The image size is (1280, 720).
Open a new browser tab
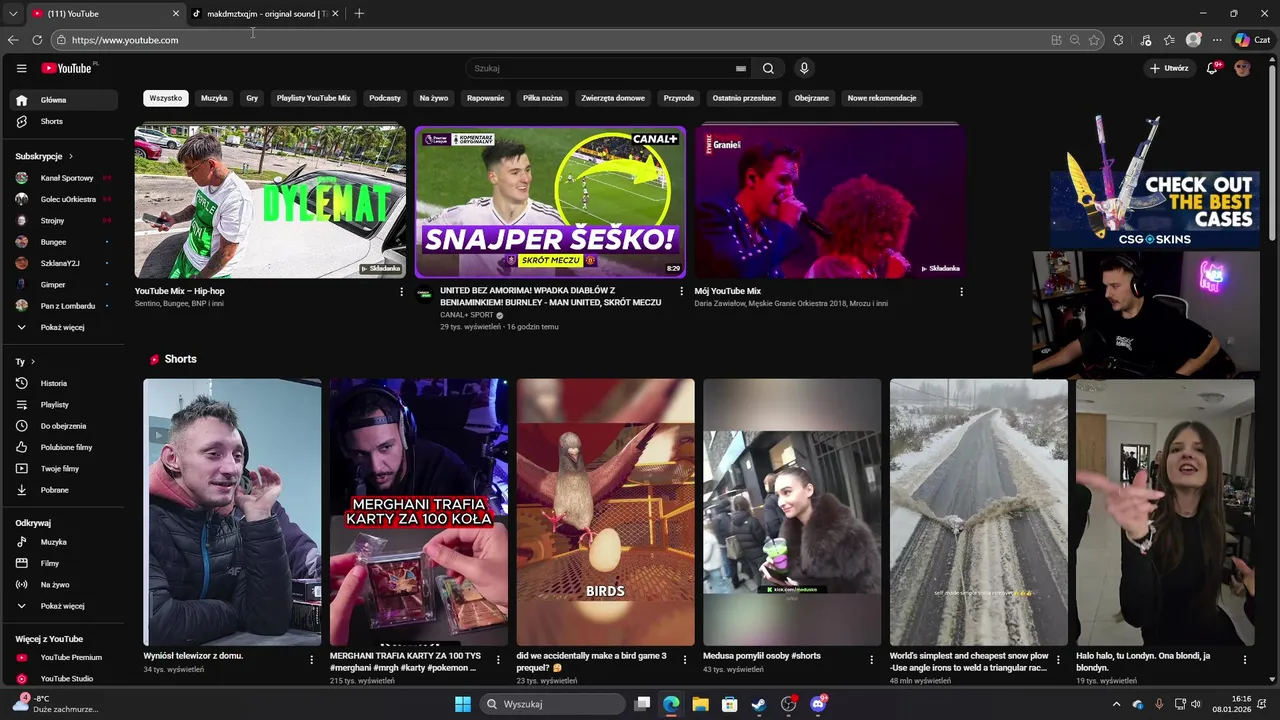pos(359,14)
